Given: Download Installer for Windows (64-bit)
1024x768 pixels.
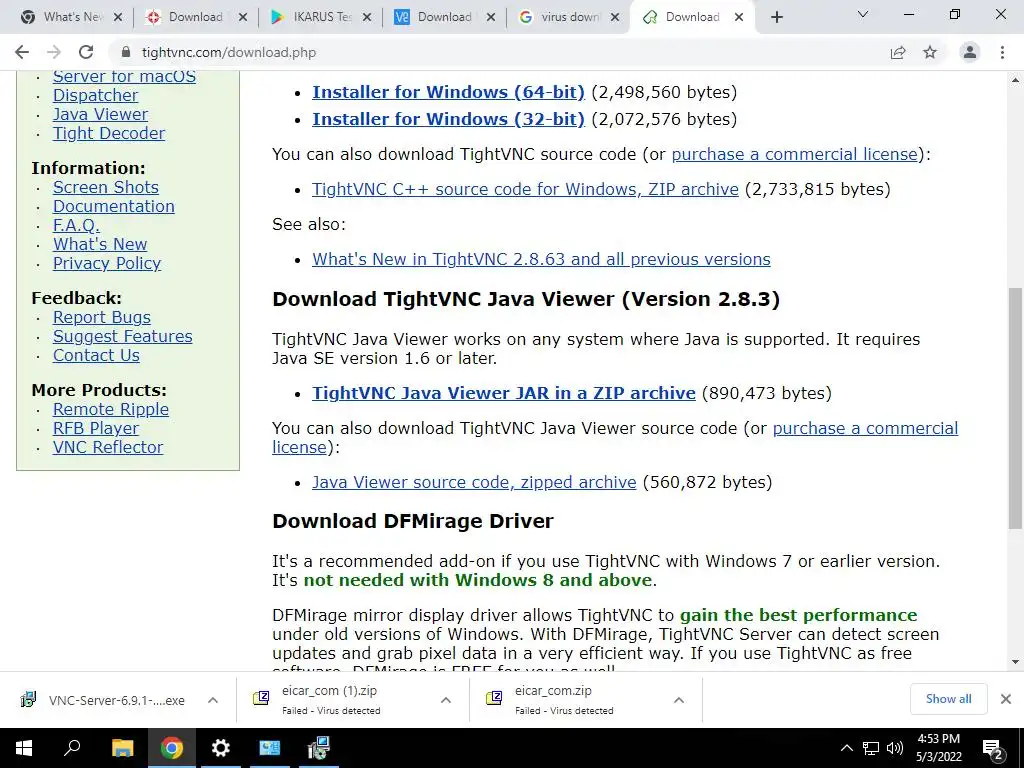Looking at the screenshot, I should (448, 92).
